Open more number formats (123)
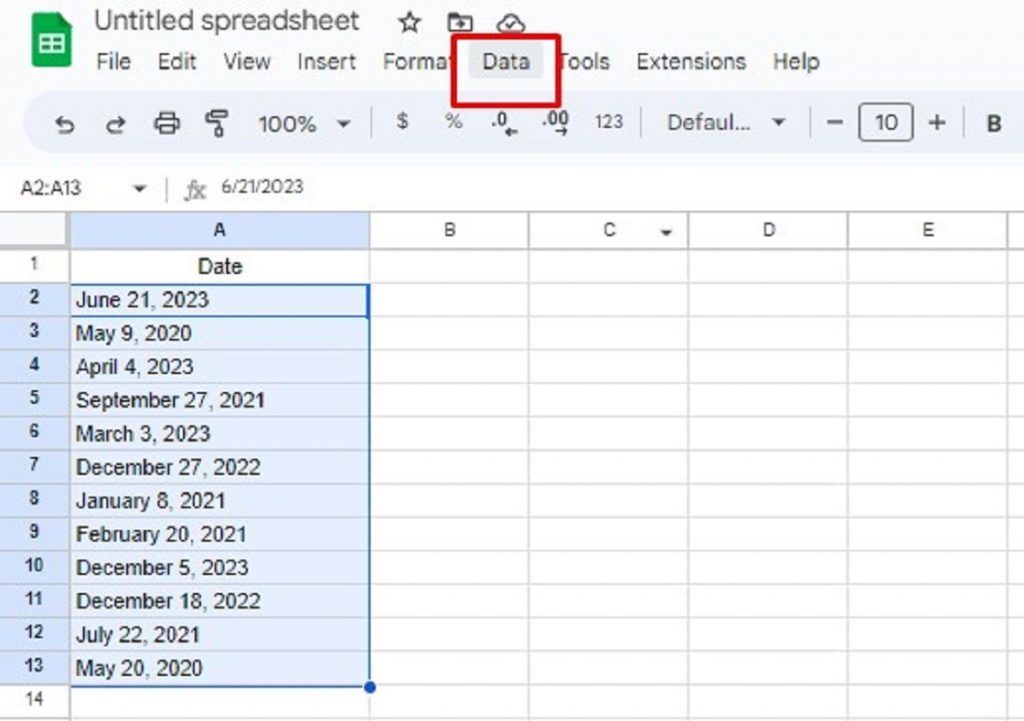 tap(609, 122)
